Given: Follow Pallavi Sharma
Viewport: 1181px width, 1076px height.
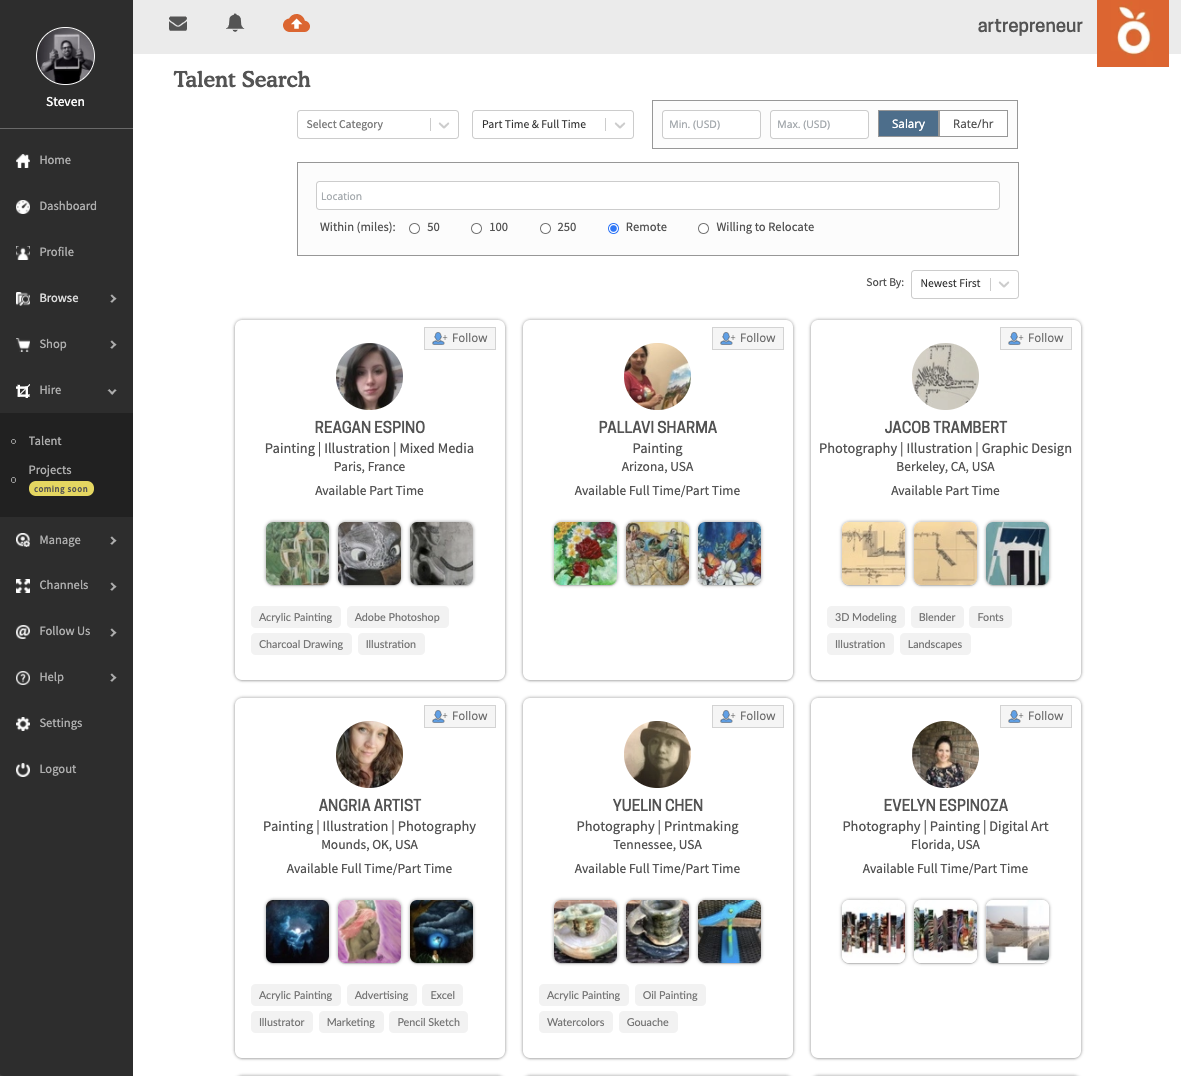Looking at the screenshot, I should (748, 338).
